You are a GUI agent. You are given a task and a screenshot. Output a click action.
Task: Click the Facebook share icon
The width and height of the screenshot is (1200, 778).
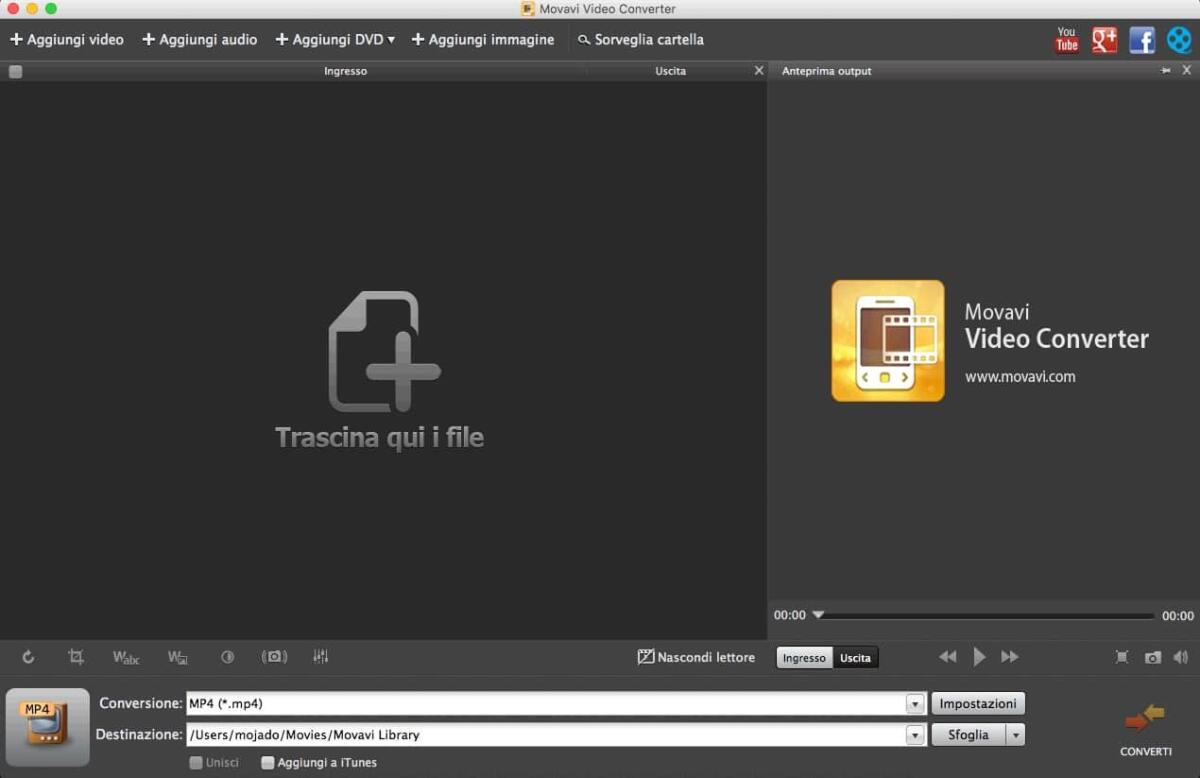1141,40
